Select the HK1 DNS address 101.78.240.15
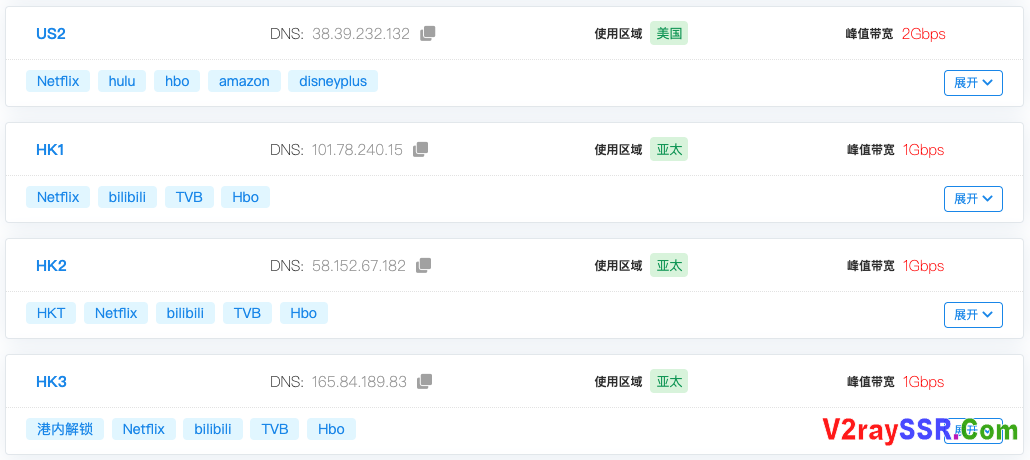 coord(357,150)
